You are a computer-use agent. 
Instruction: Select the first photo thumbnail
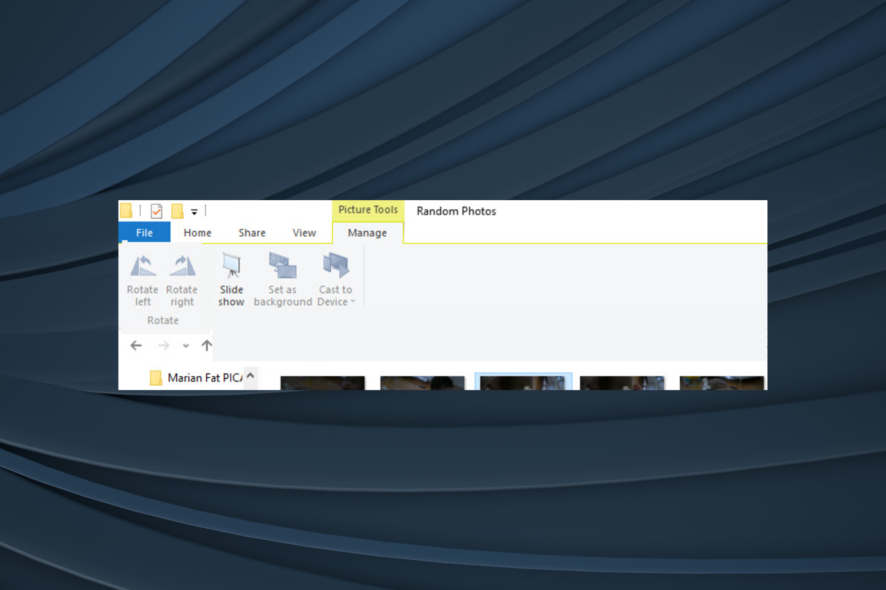point(323,383)
